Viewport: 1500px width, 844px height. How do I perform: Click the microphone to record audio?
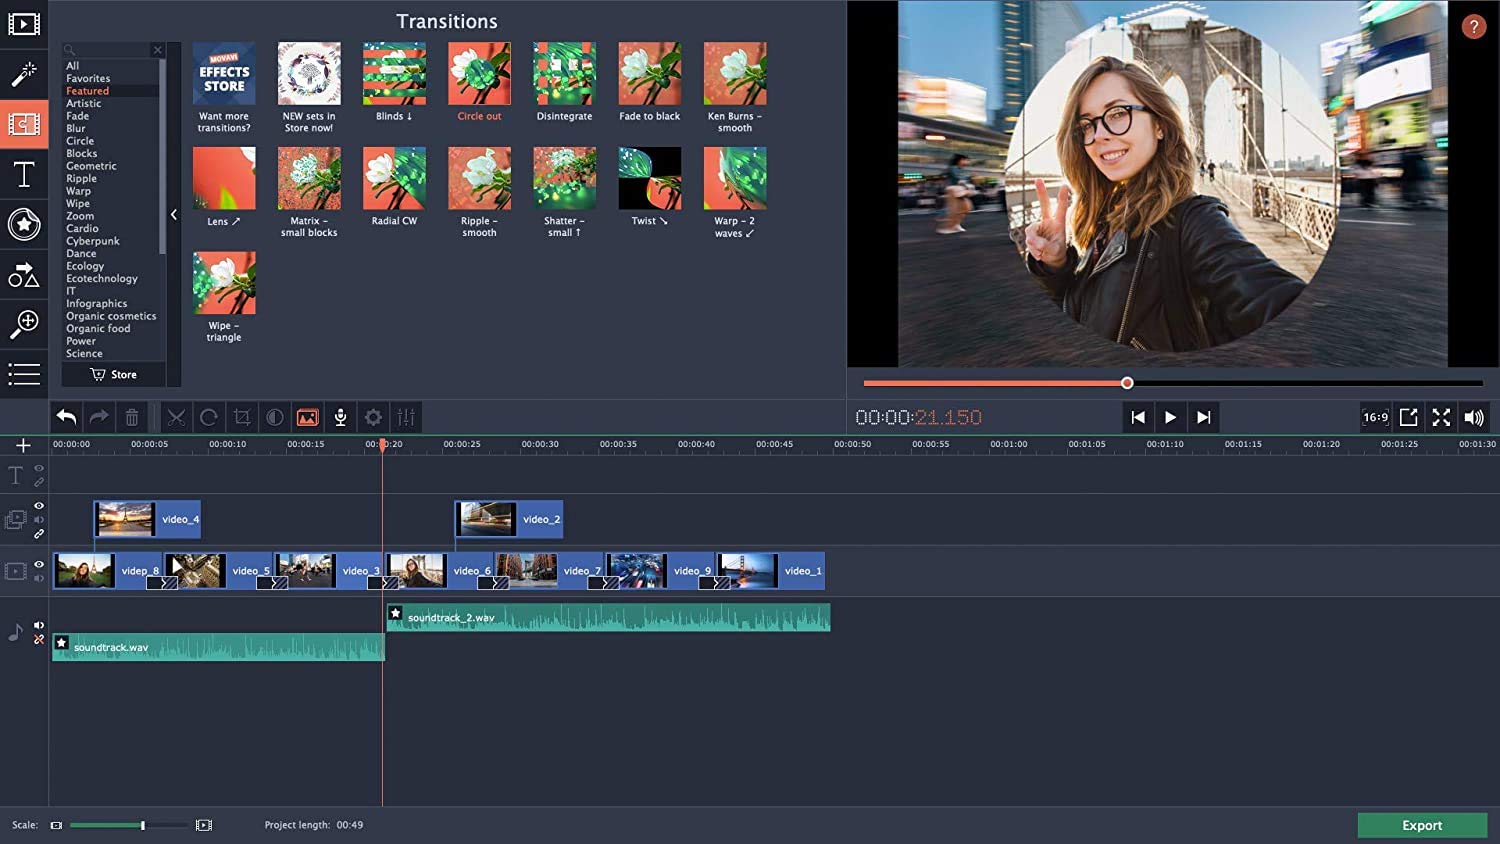tap(340, 417)
